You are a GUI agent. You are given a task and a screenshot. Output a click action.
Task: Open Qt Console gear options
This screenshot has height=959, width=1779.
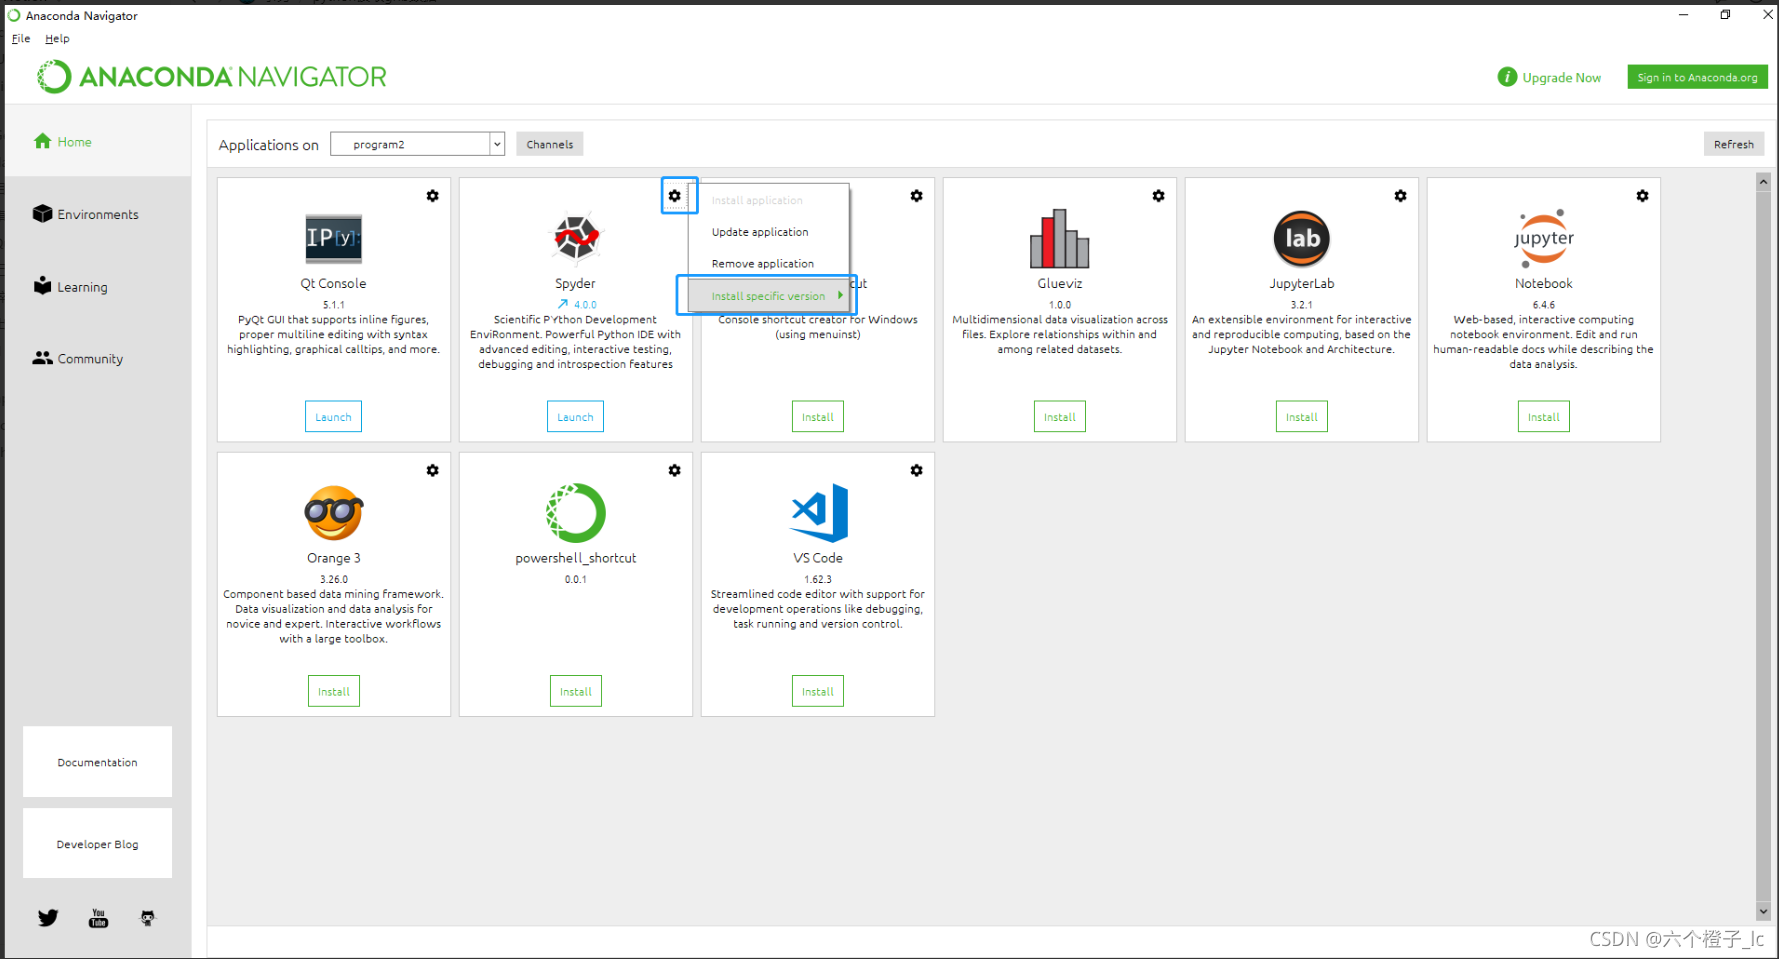[x=433, y=196]
